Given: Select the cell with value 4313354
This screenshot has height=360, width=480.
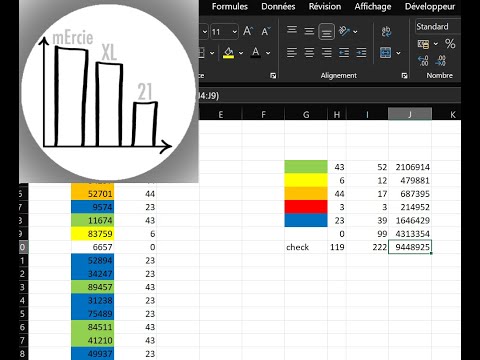Looking at the screenshot, I should [x=410, y=234].
